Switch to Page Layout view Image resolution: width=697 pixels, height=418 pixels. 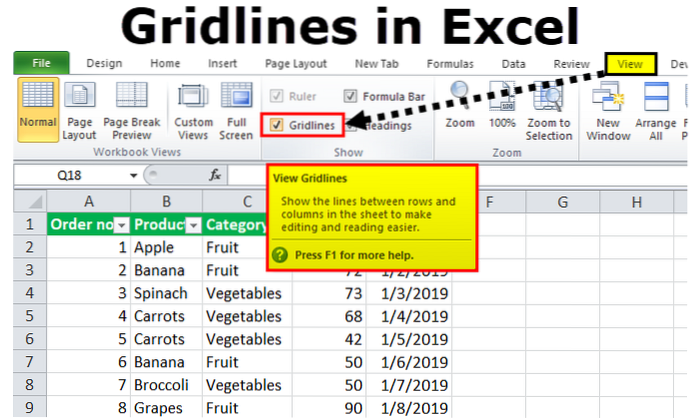pyautogui.click(x=79, y=110)
